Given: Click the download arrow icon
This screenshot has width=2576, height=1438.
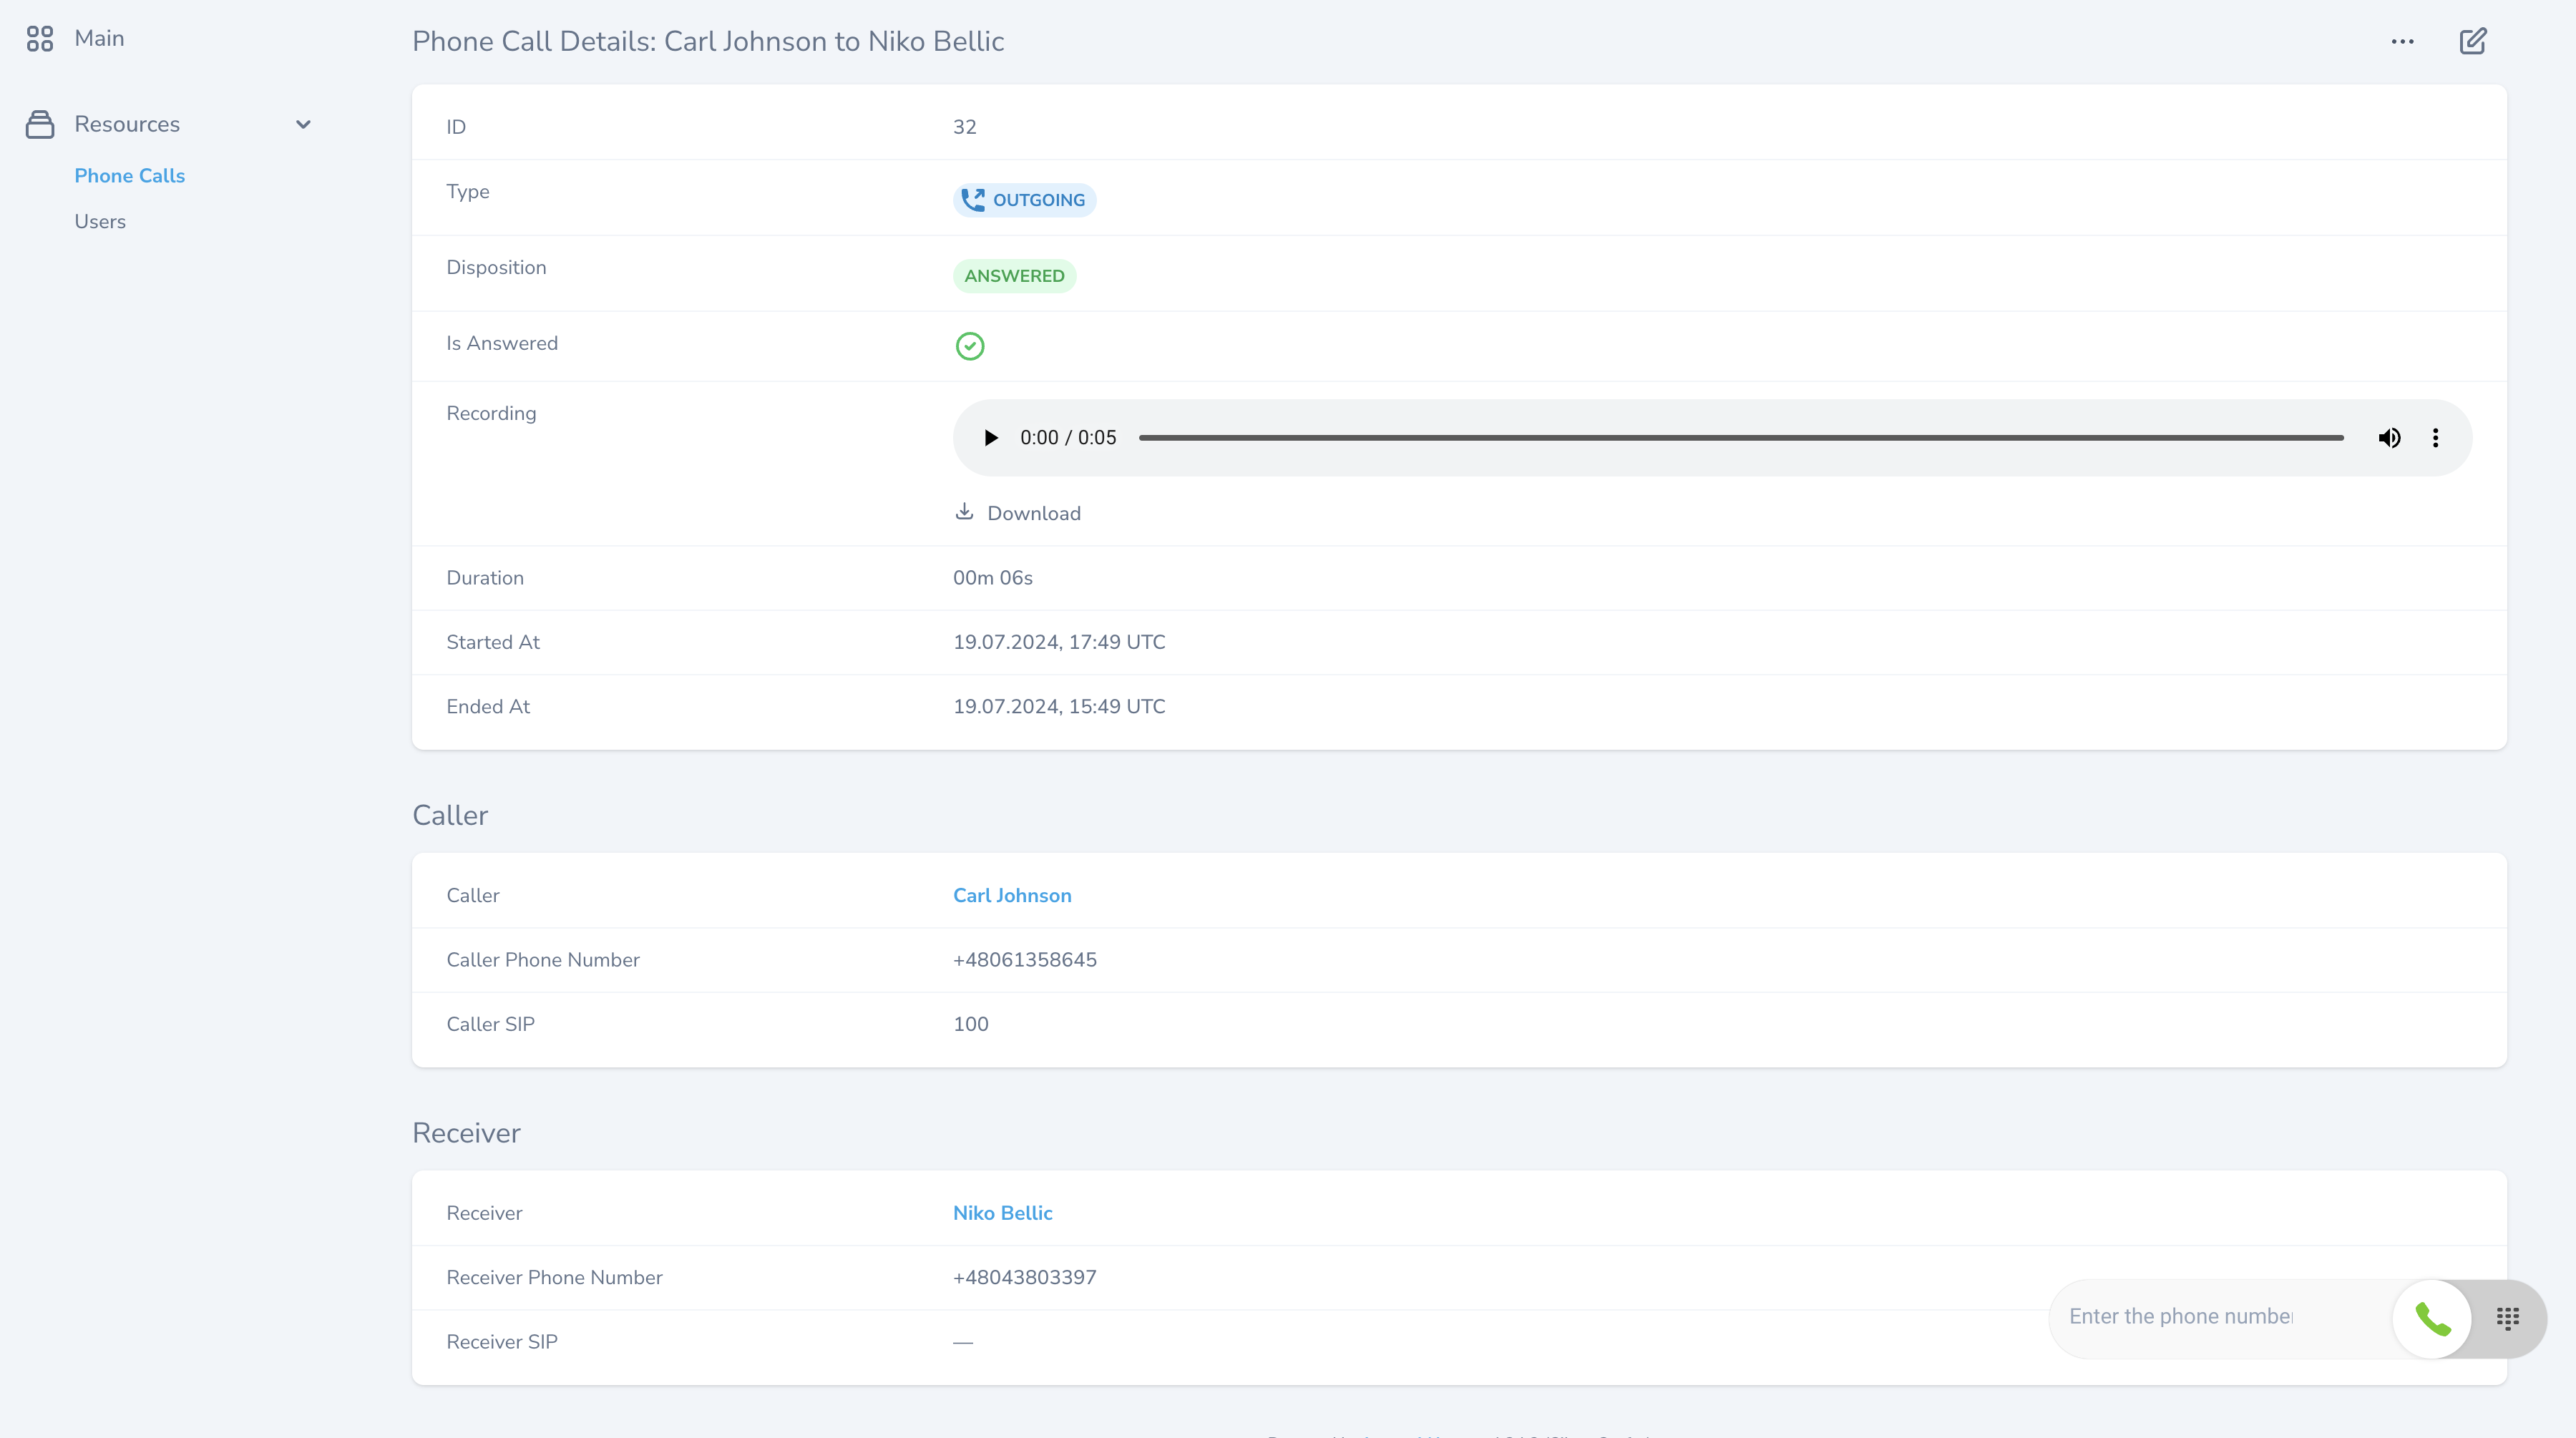Looking at the screenshot, I should [964, 512].
